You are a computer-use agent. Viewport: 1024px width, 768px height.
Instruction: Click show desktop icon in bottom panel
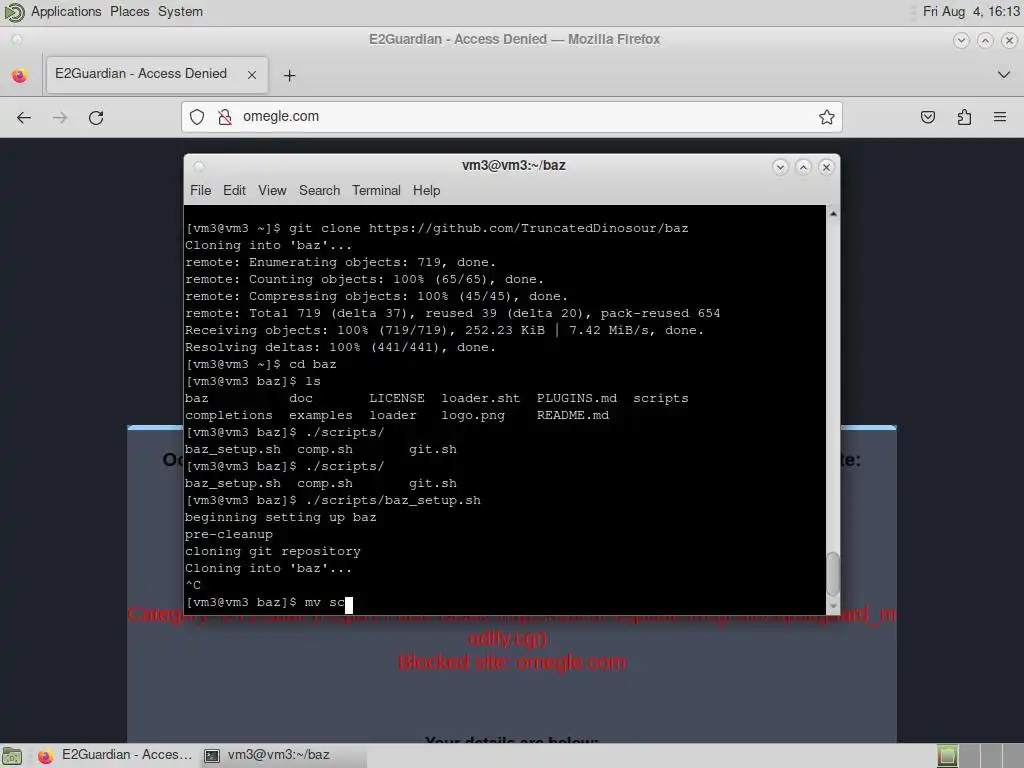12,756
